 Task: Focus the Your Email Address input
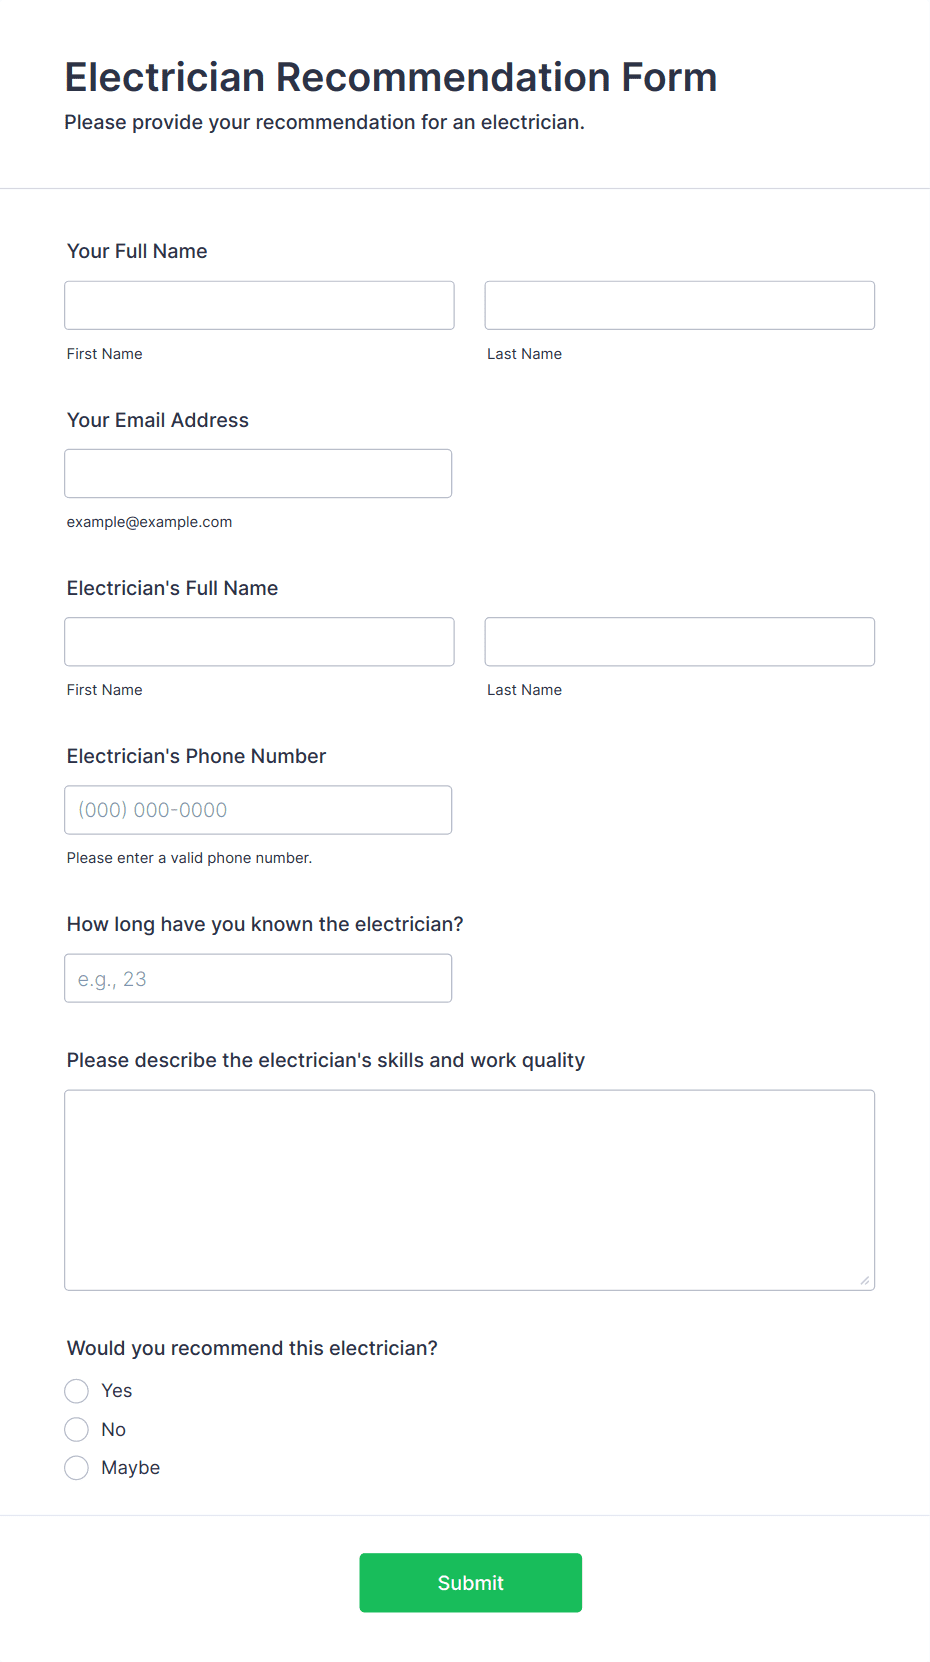258,473
